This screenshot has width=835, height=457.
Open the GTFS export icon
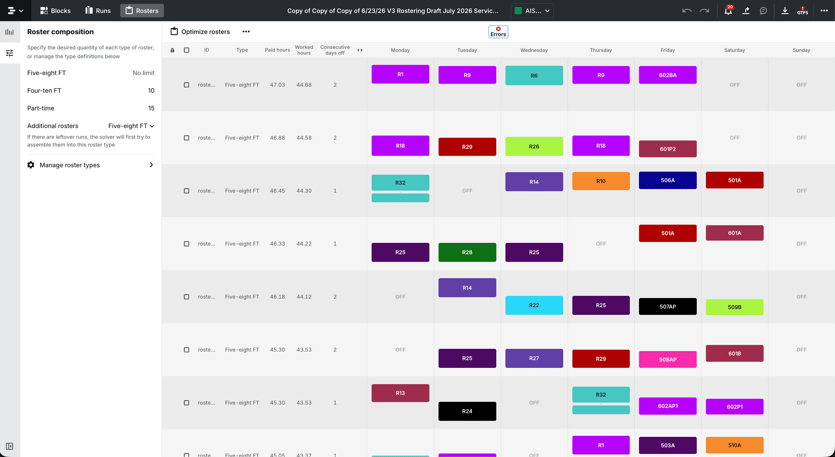[x=802, y=11]
